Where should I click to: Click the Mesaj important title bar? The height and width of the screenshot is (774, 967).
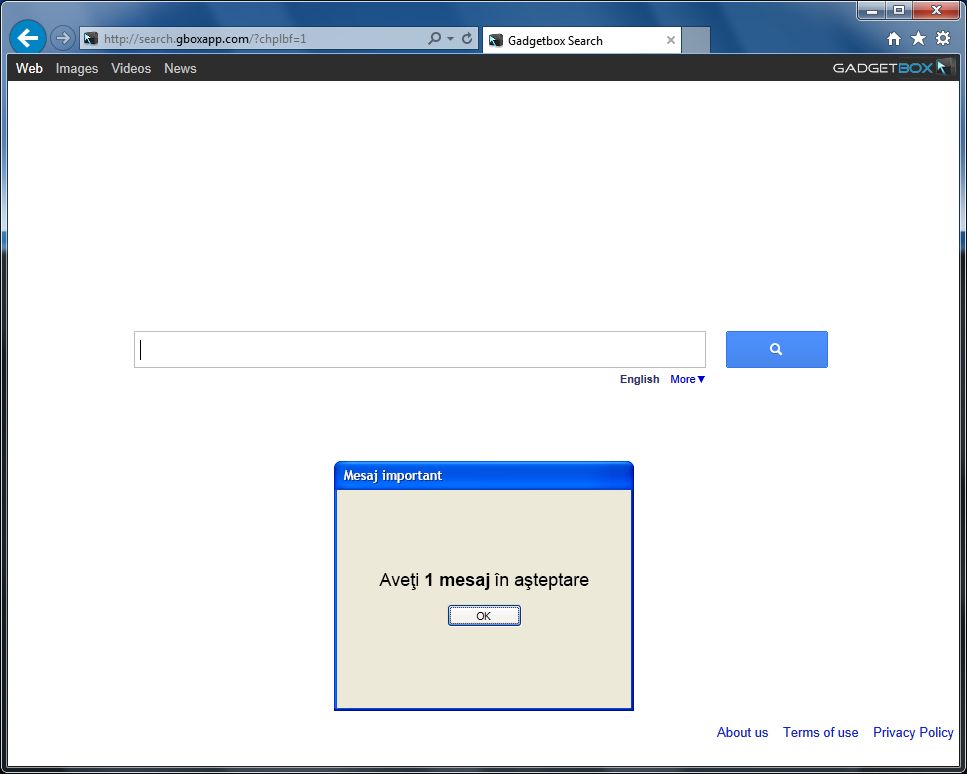(x=484, y=476)
